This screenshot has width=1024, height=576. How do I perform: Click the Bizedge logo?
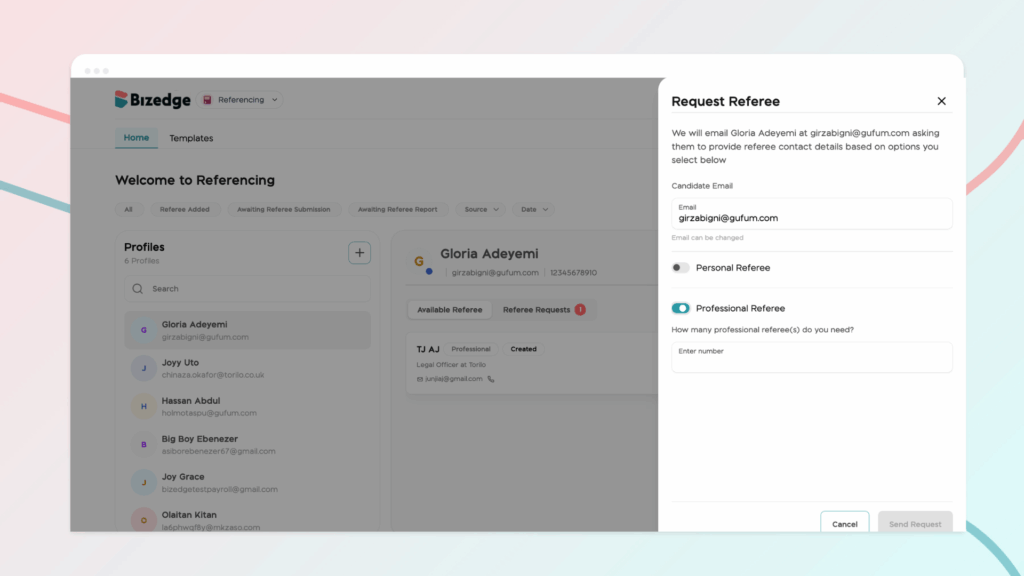153,99
